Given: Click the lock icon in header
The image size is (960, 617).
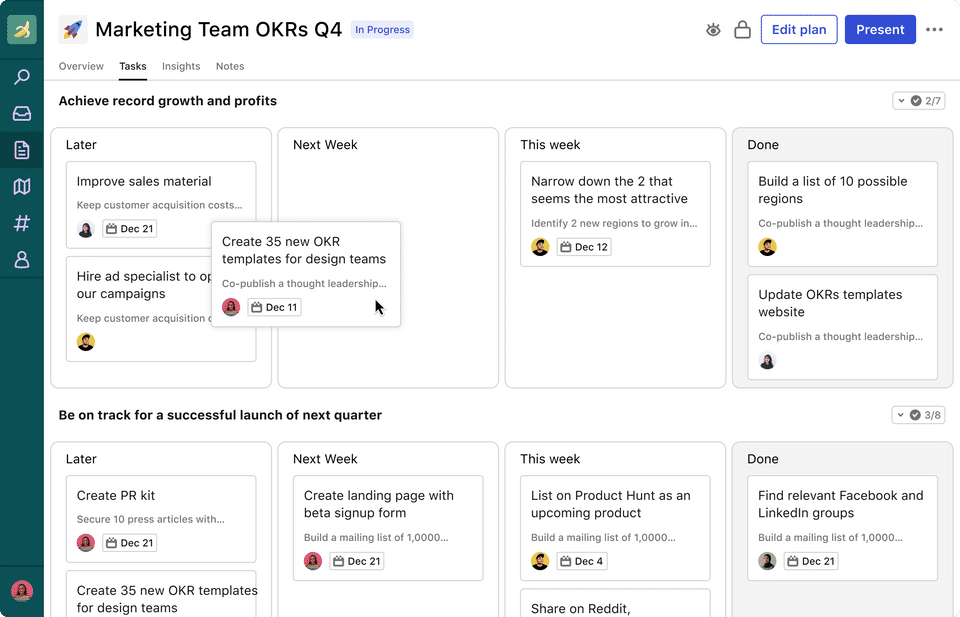Looking at the screenshot, I should (742, 30).
